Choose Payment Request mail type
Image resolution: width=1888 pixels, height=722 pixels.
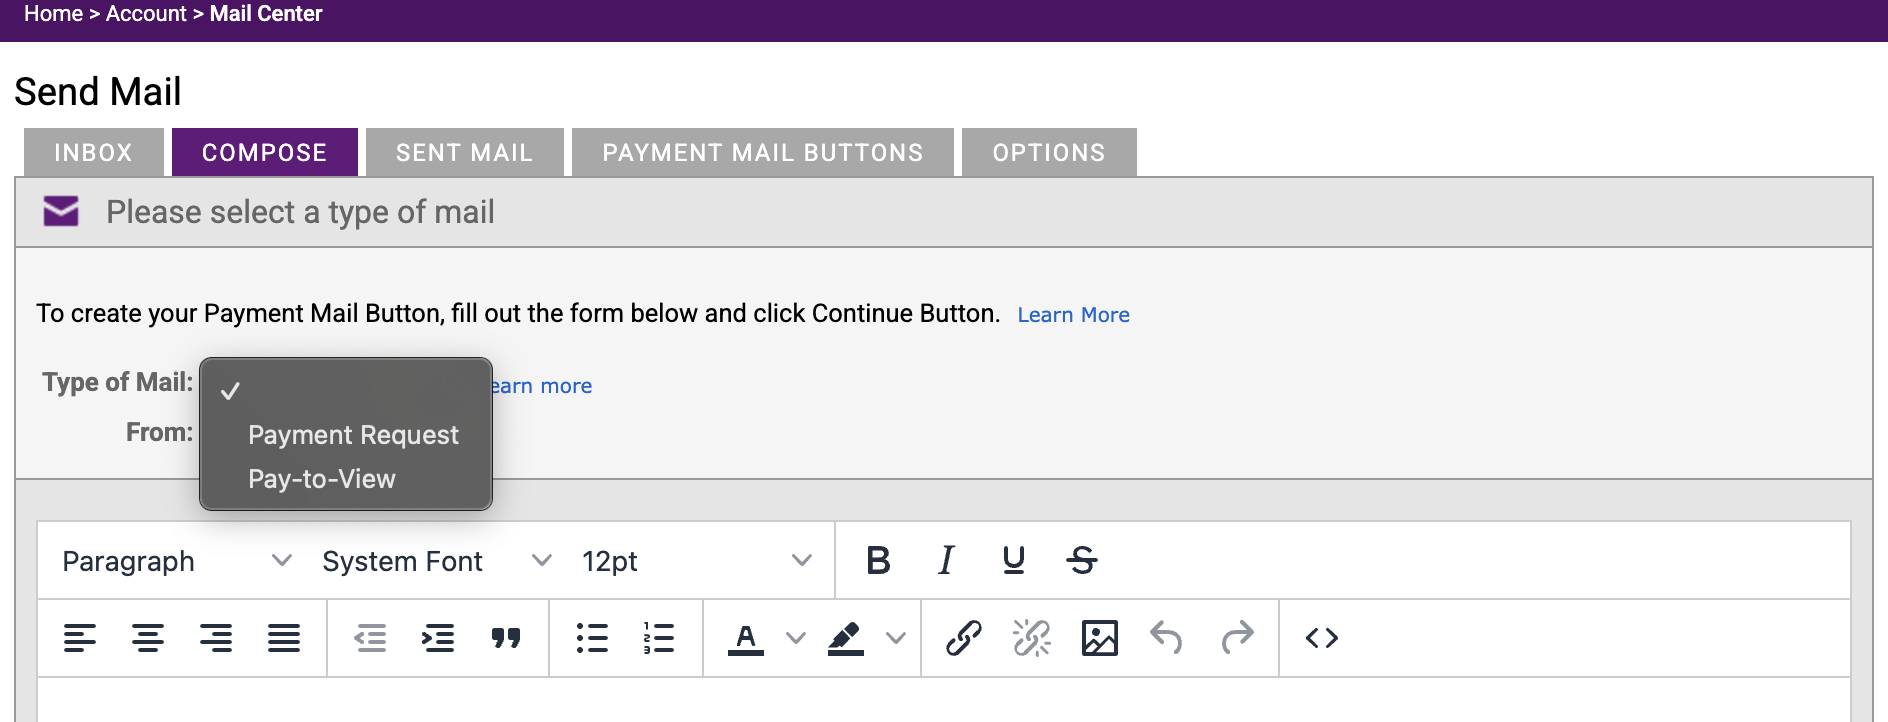click(x=346, y=435)
